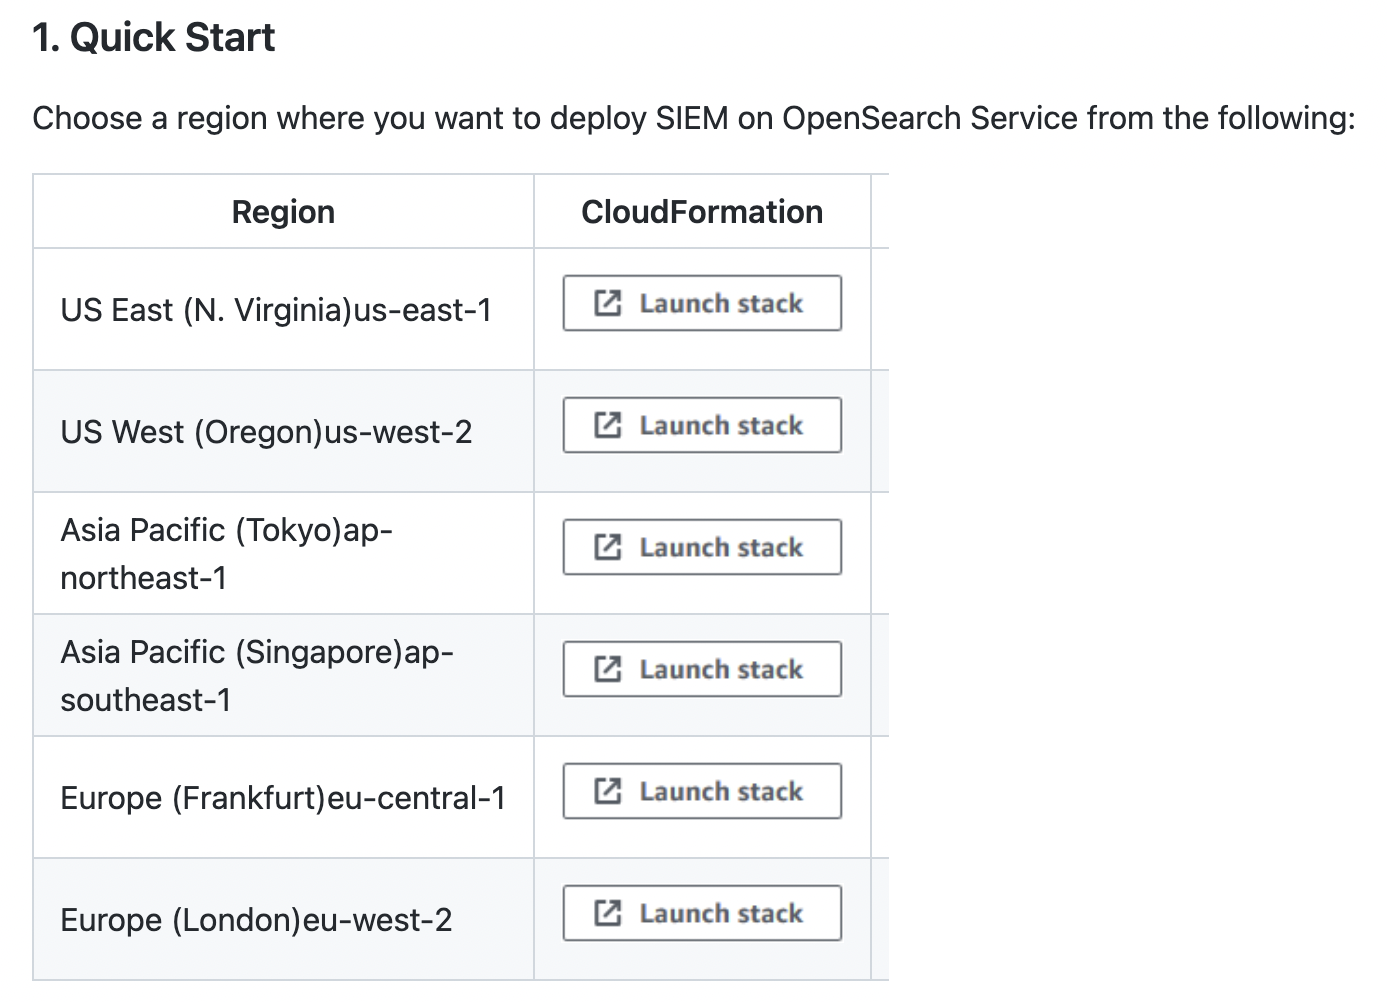
Task: Click the external-link icon in the Frankfurt row
Action: click(x=608, y=791)
